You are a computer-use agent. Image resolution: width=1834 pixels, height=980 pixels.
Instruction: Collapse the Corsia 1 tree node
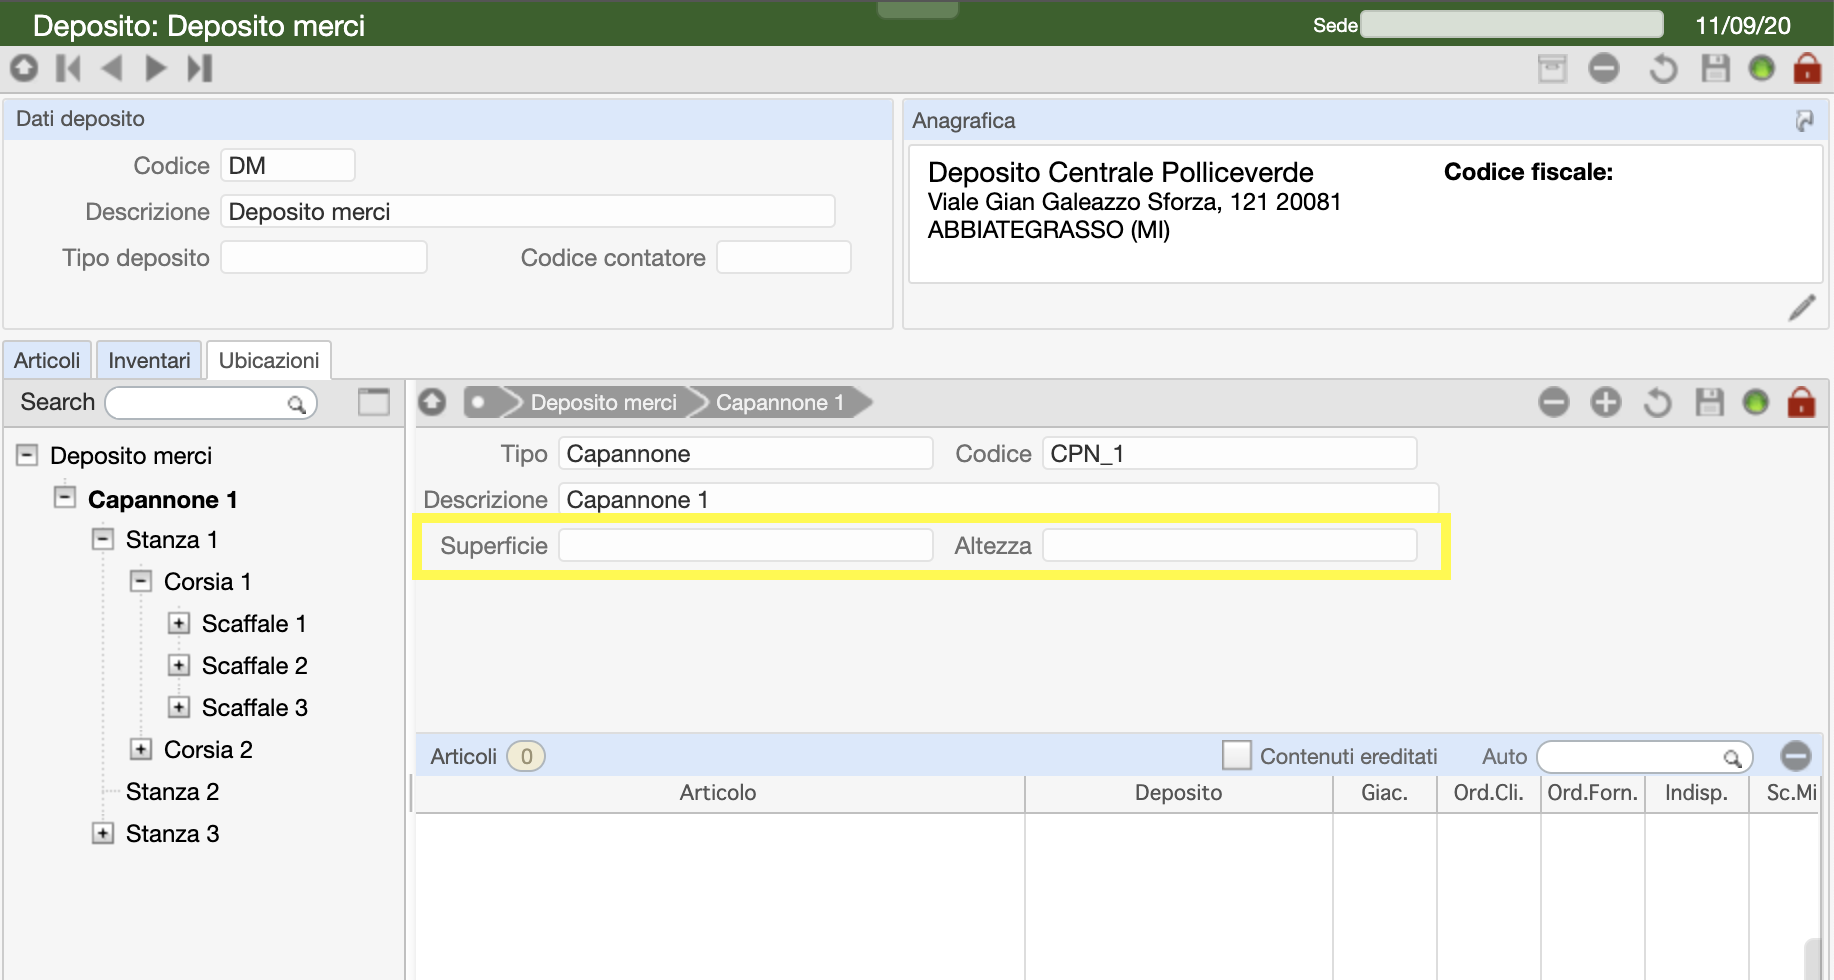coord(141,581)
